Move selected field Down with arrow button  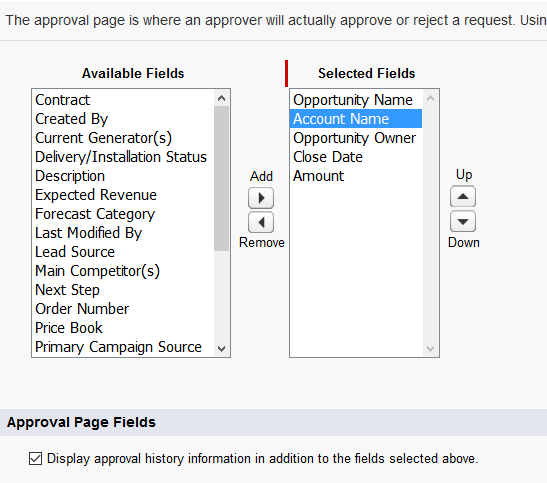click(463, 221)
